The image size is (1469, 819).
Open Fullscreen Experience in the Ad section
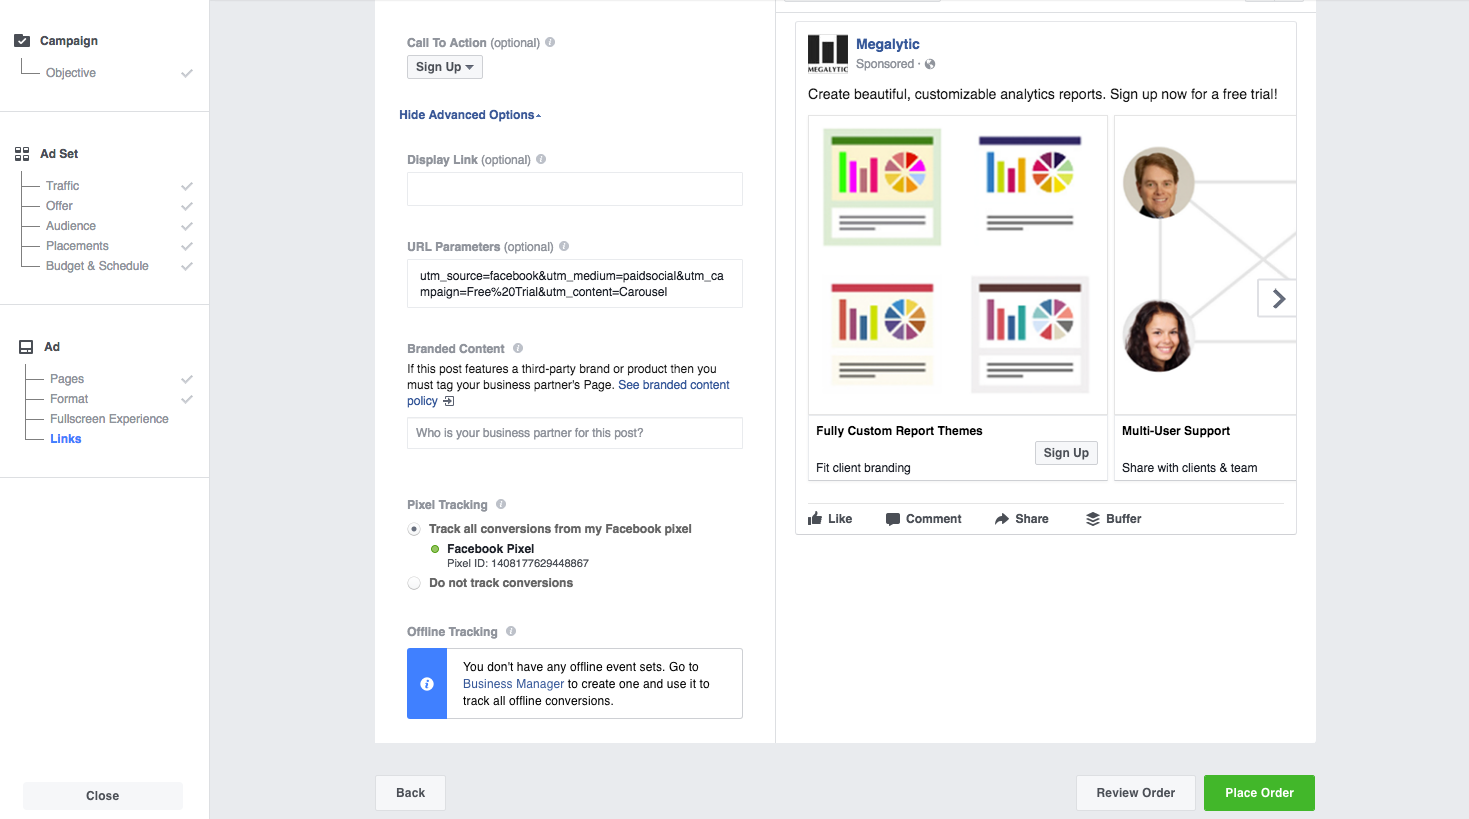click(109, 419)
